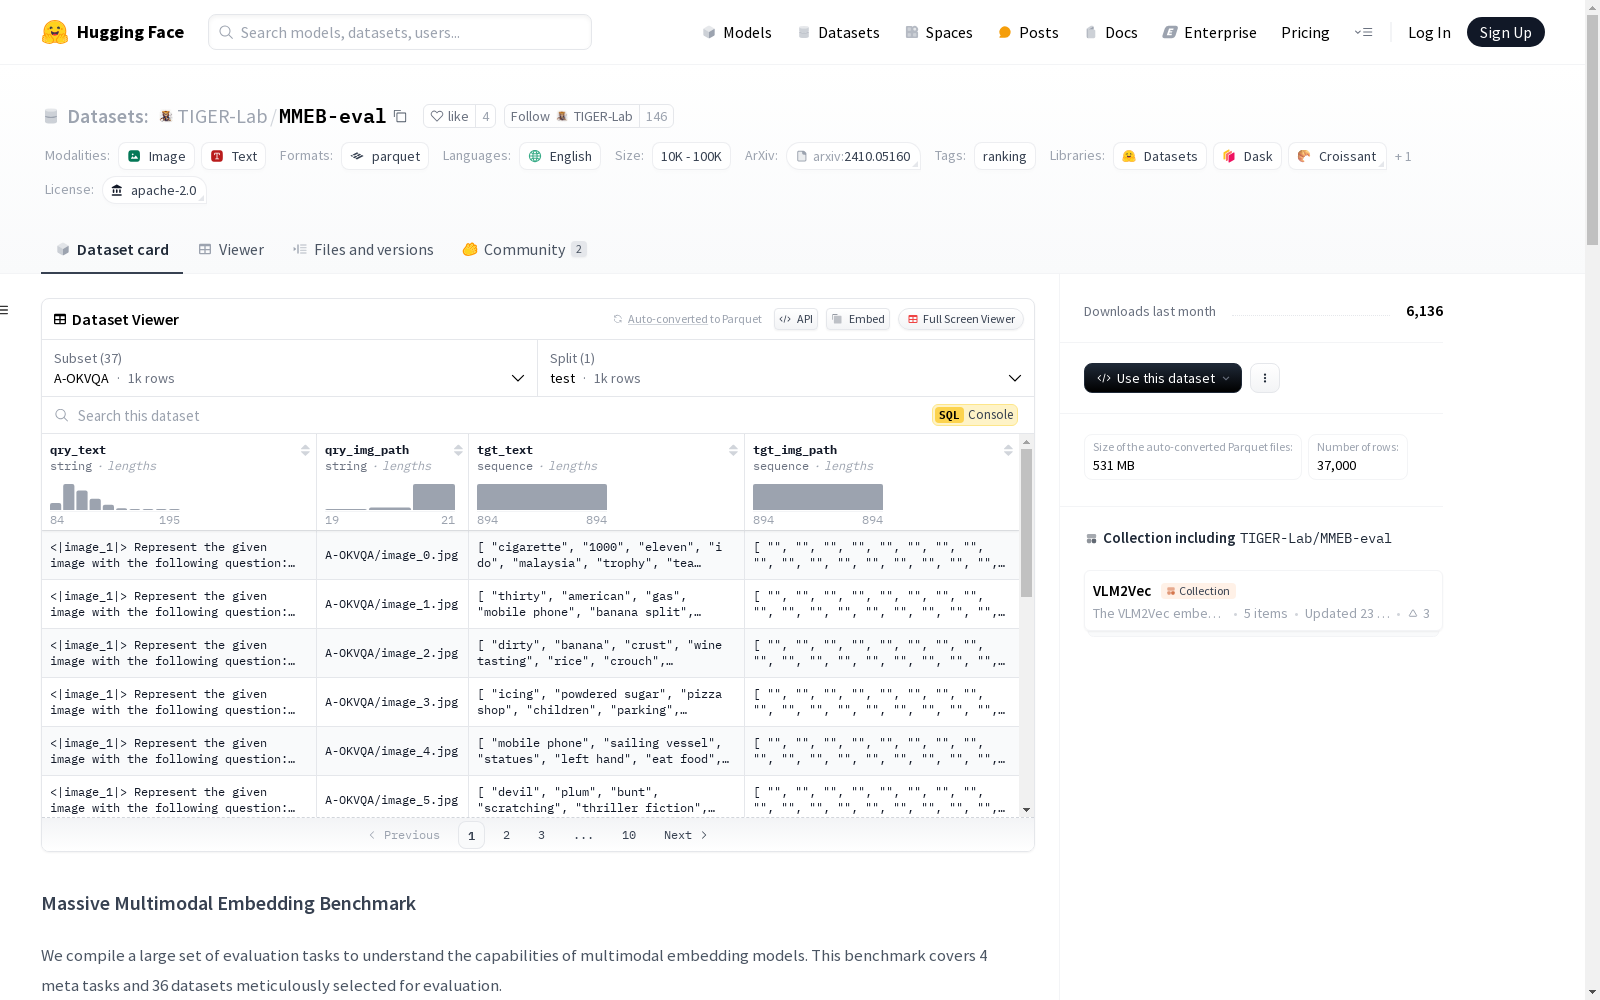Select Croissant library tag

[x=1337, y=156]
